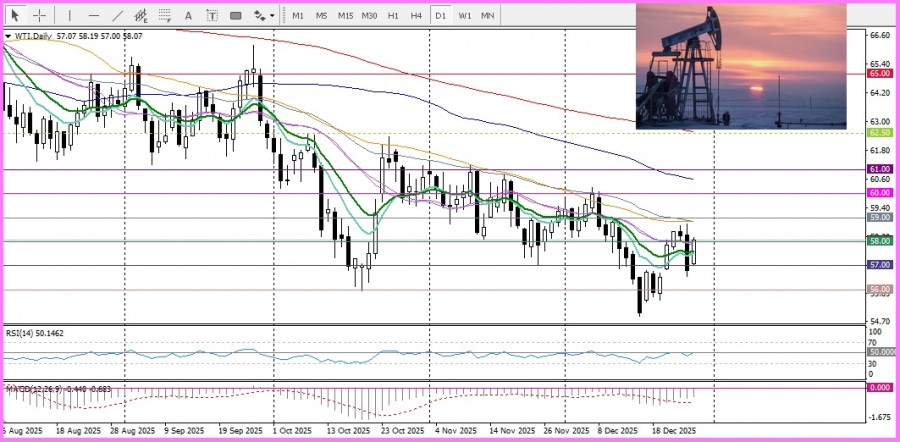
Task: Open the arrows/shapes dropdown
Action: tap(263, 16)
